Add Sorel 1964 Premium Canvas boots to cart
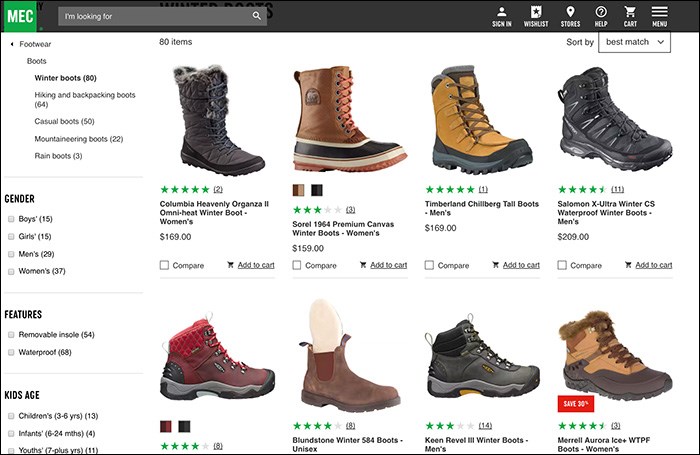This screenshot has height=455, width=700. 388,265
